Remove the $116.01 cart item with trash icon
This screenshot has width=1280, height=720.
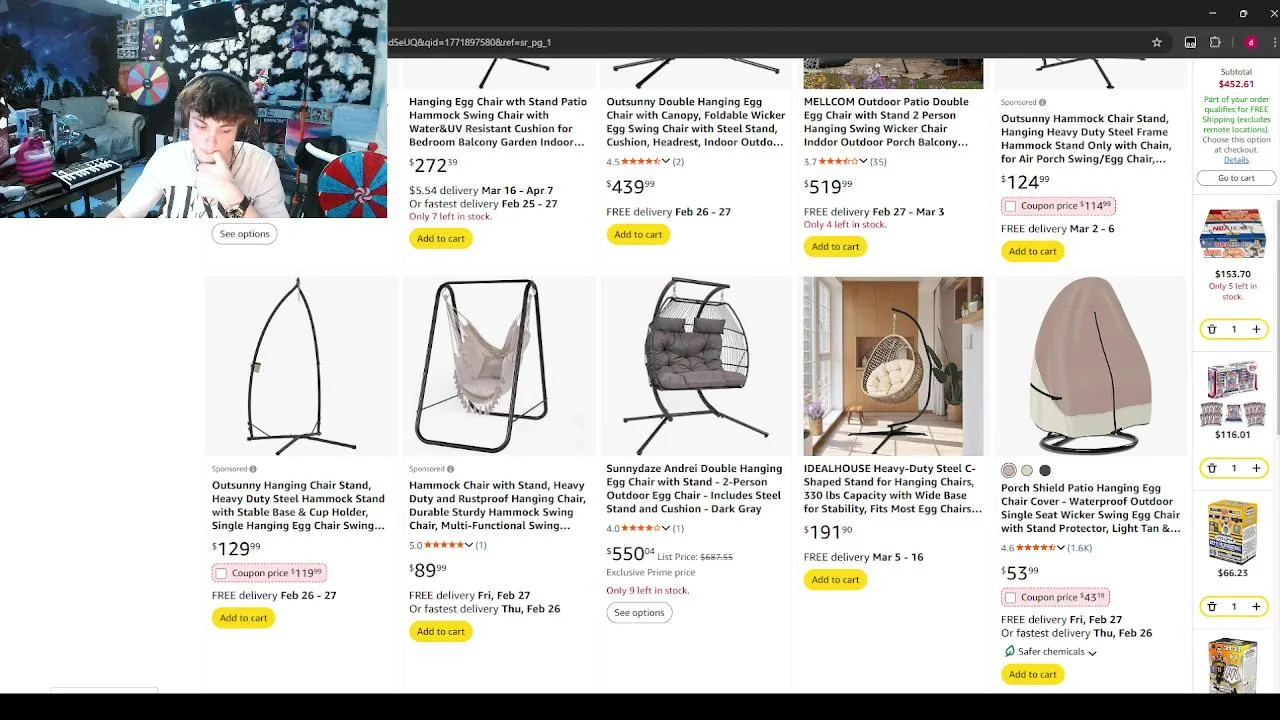[x=1211, y=468]
